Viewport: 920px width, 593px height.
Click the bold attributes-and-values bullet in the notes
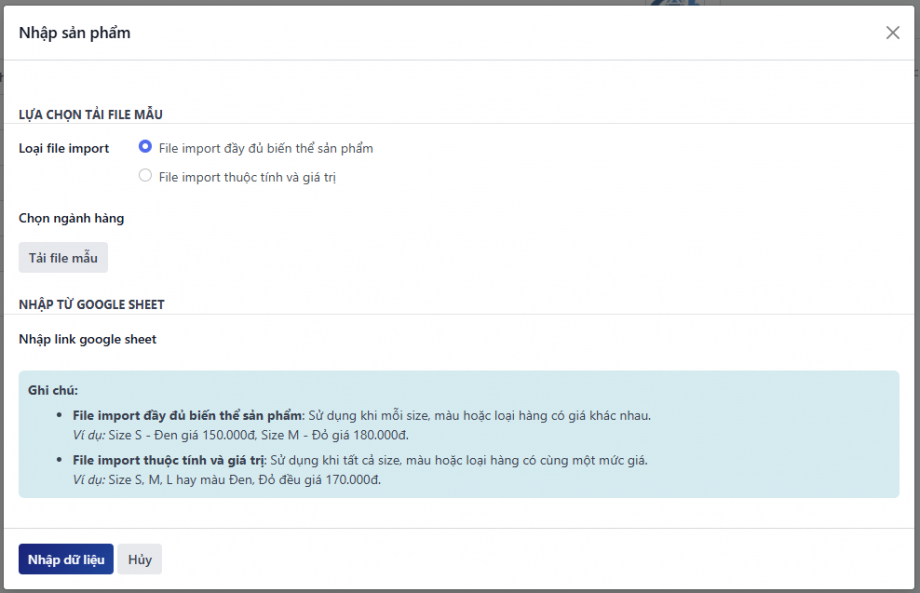[x=168, y=460]
